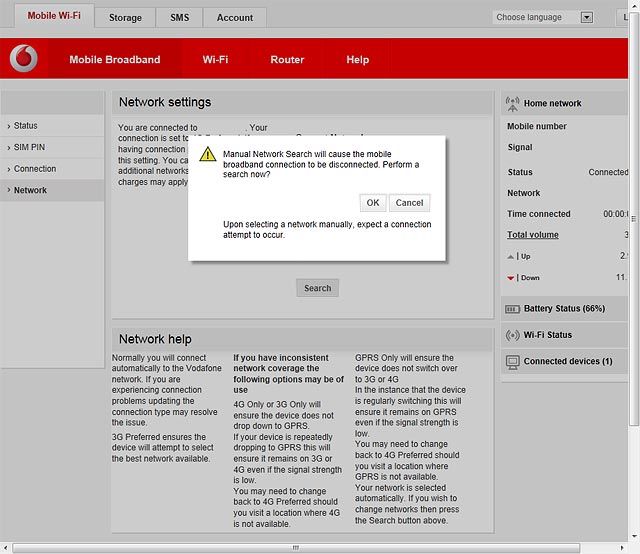Click the vertical scrollbar thumb
The width and height of the screenshot is (640, 554).
(634, 218)
